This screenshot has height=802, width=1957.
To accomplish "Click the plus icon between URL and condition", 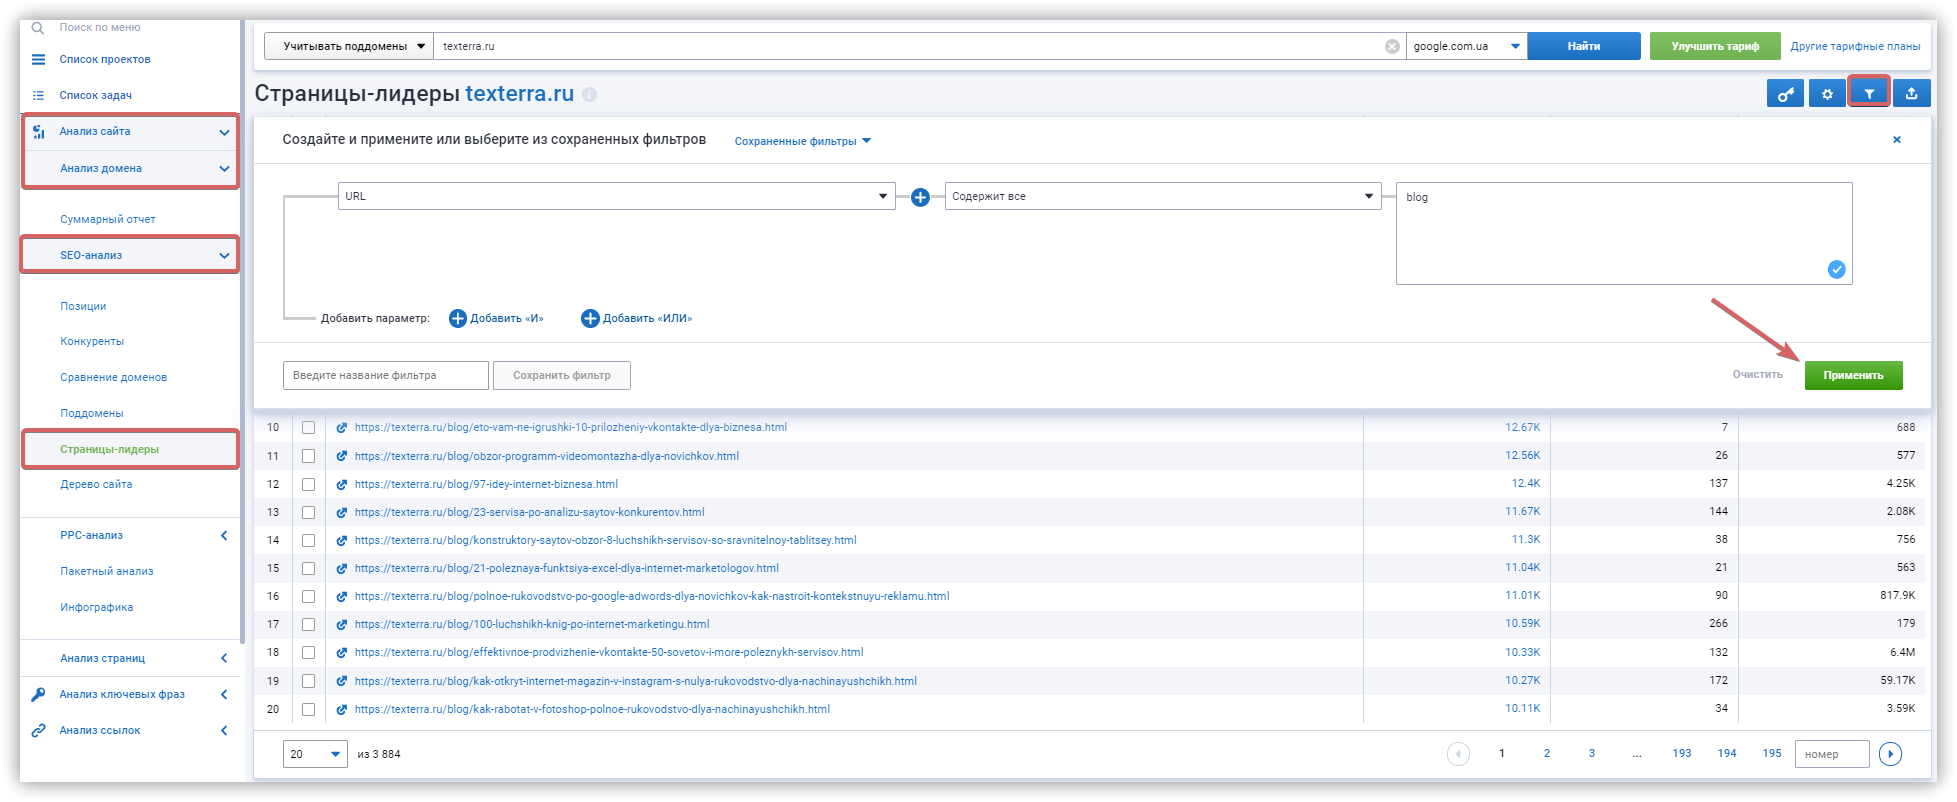I will point(920,197).
